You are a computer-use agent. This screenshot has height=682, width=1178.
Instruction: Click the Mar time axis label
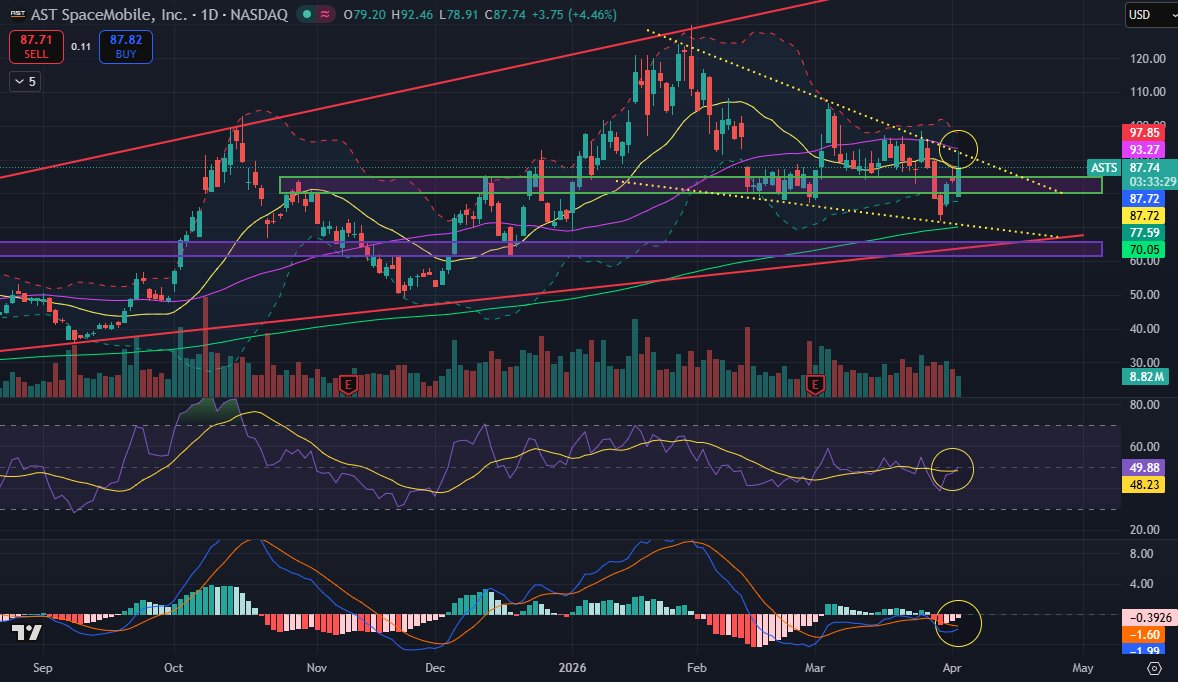click(815, 668)
